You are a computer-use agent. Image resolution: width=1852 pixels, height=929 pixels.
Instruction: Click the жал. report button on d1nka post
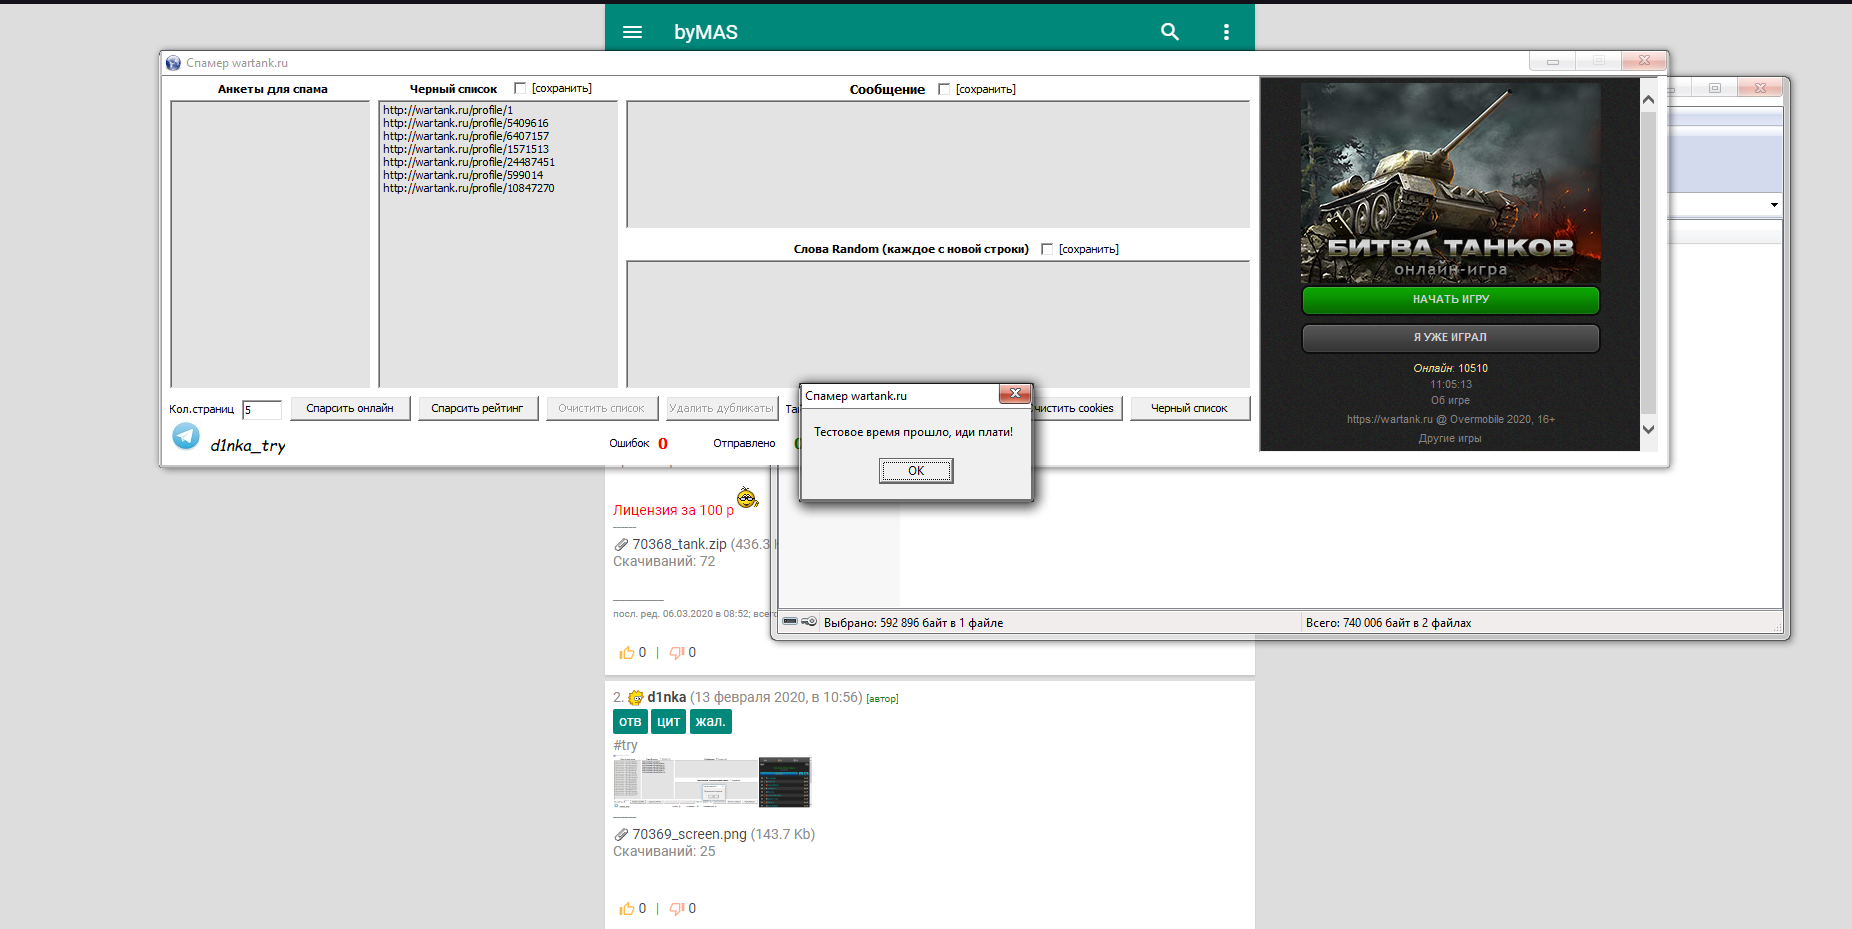710,722
